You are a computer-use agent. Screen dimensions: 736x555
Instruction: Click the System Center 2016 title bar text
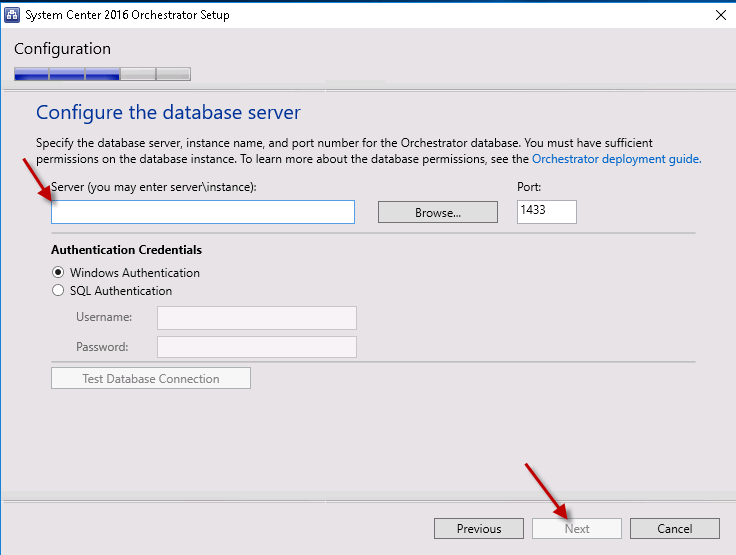(x=129, y=15)
